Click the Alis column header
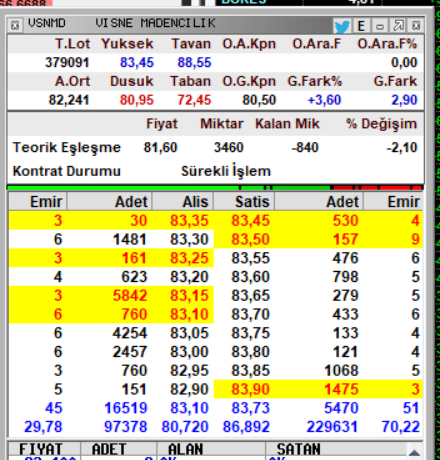Viewport: 440px width, 460px height. pos(195,202)
